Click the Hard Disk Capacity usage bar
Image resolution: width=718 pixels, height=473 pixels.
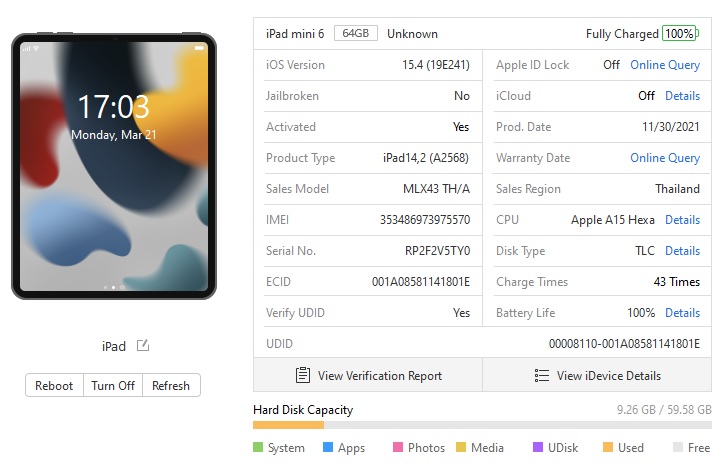point(482,425)
